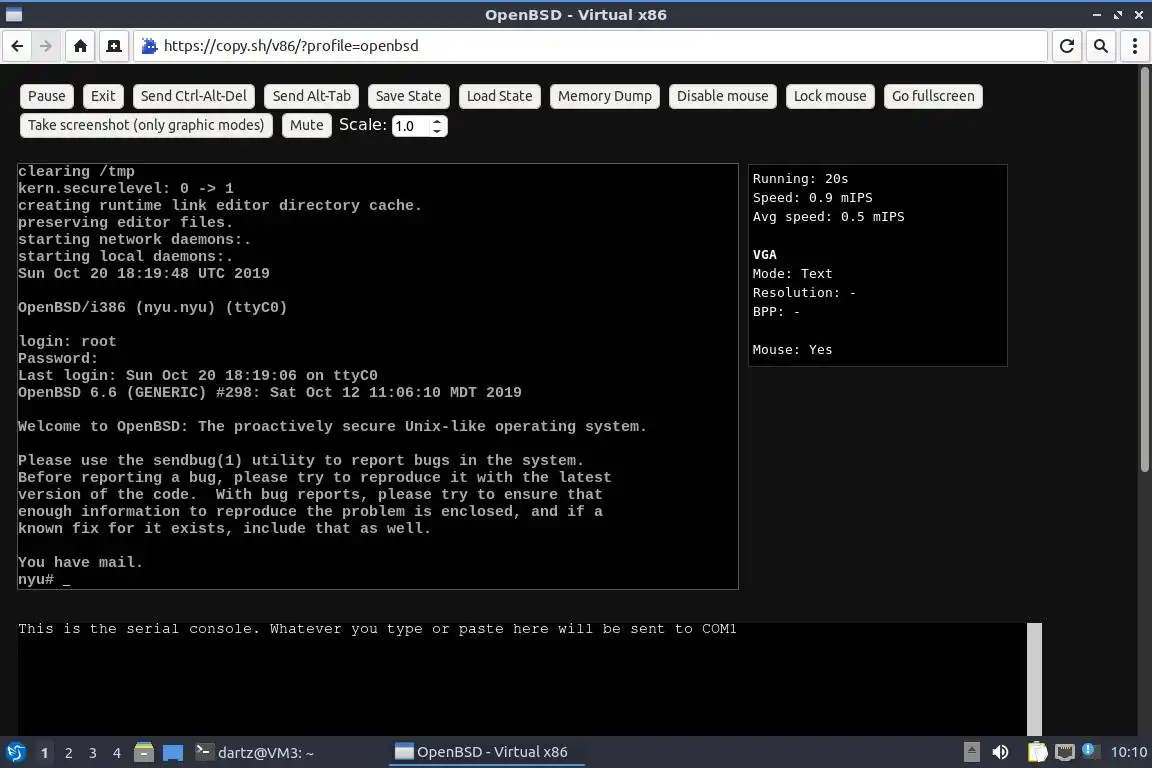The image size is (1152, 768).
Task: Click the 'Avg speed: 0.5 mIPS' line
Action: tap(828, 217)
